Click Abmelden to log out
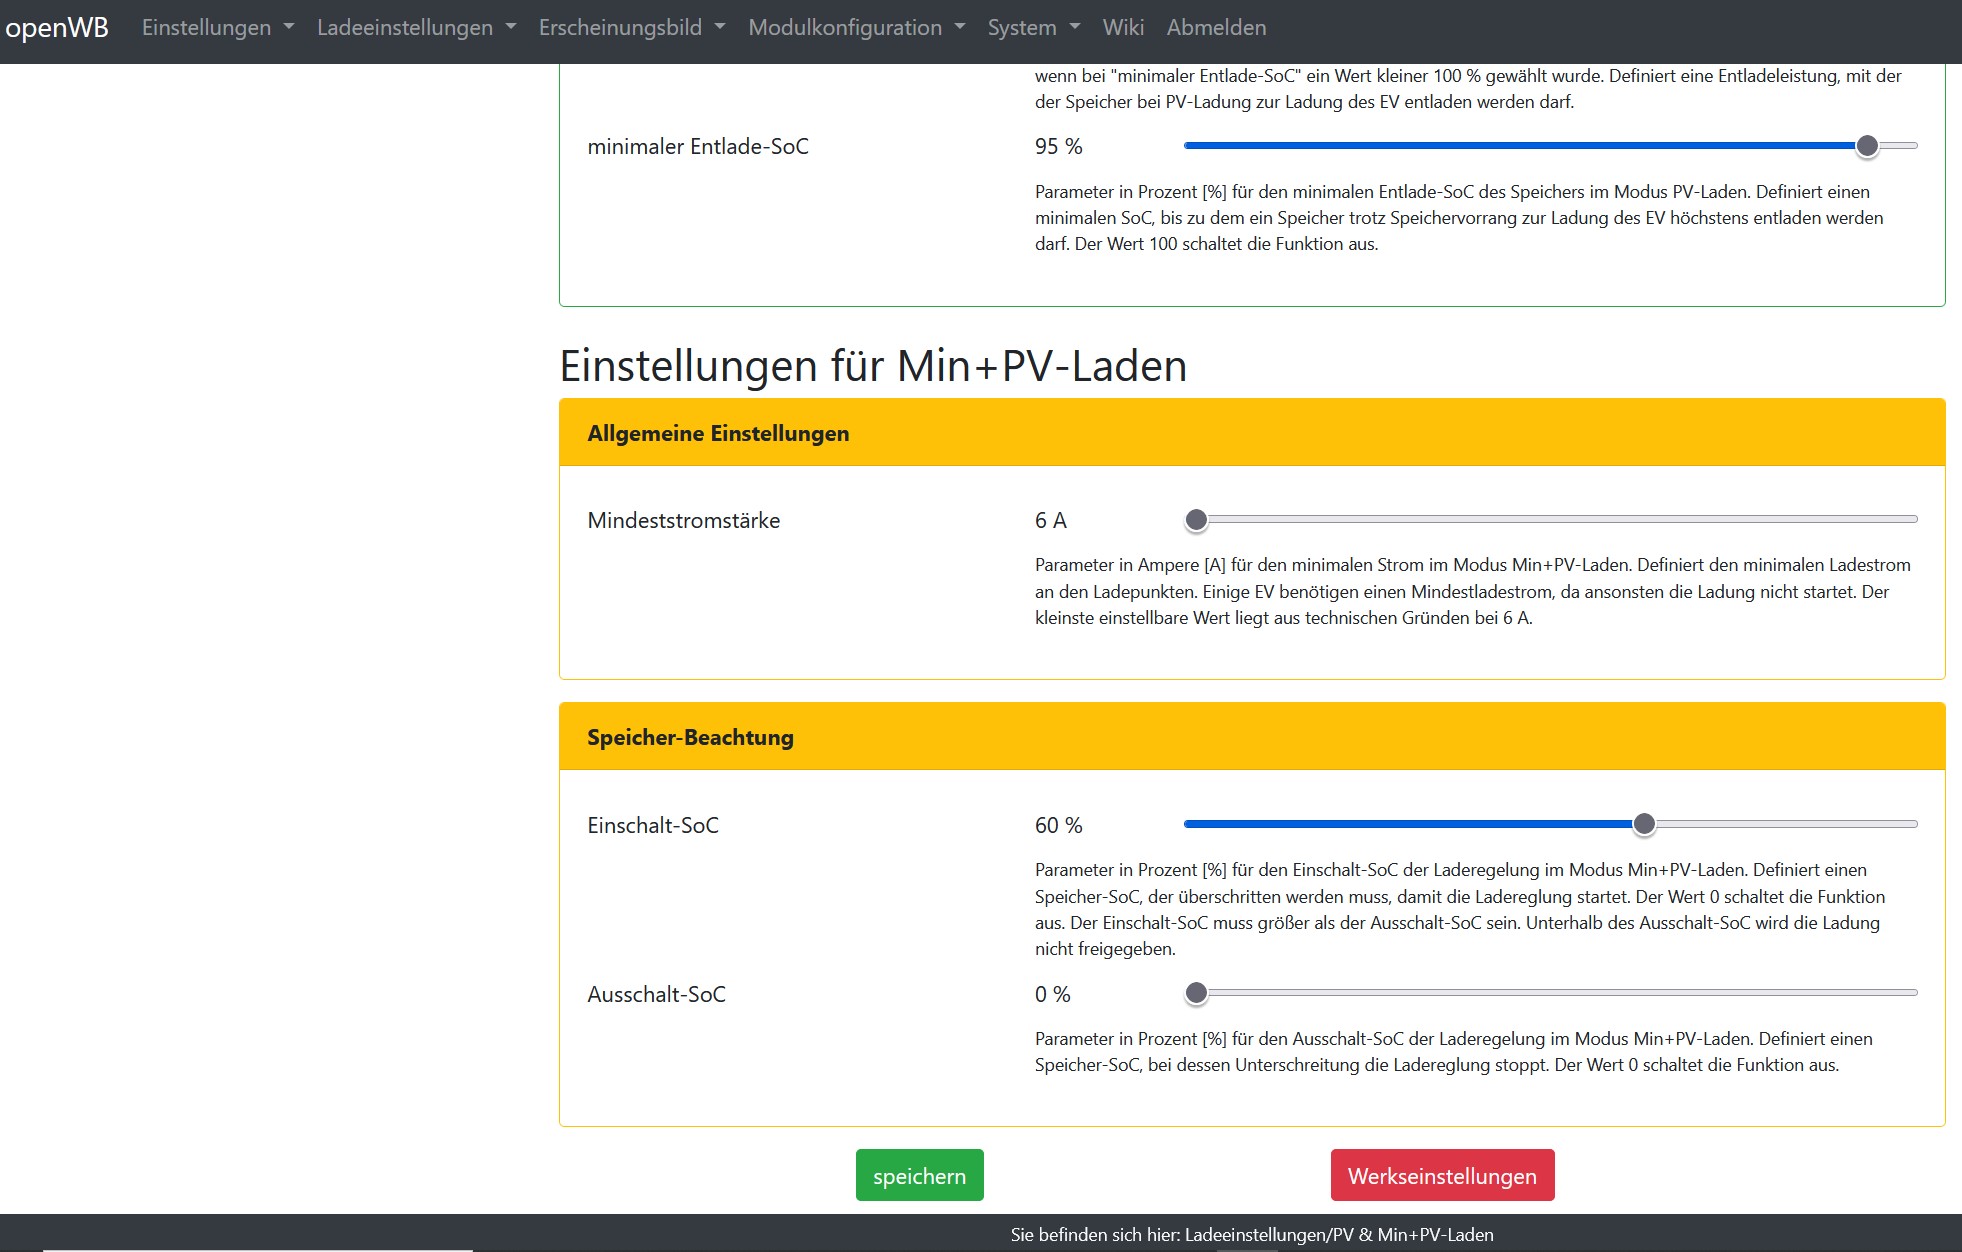Image resolution: width=1962 pixels, height=1252 pixels. click(1216, 28)
